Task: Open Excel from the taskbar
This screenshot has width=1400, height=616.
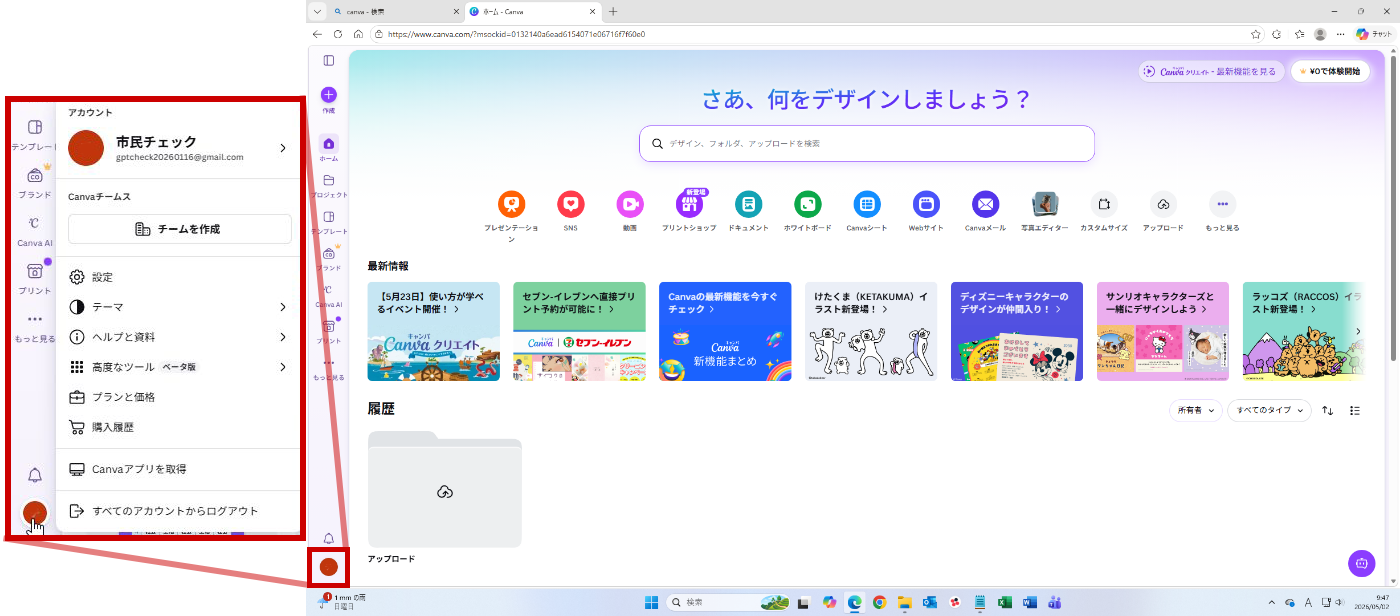Action: tap(1005, 602)
